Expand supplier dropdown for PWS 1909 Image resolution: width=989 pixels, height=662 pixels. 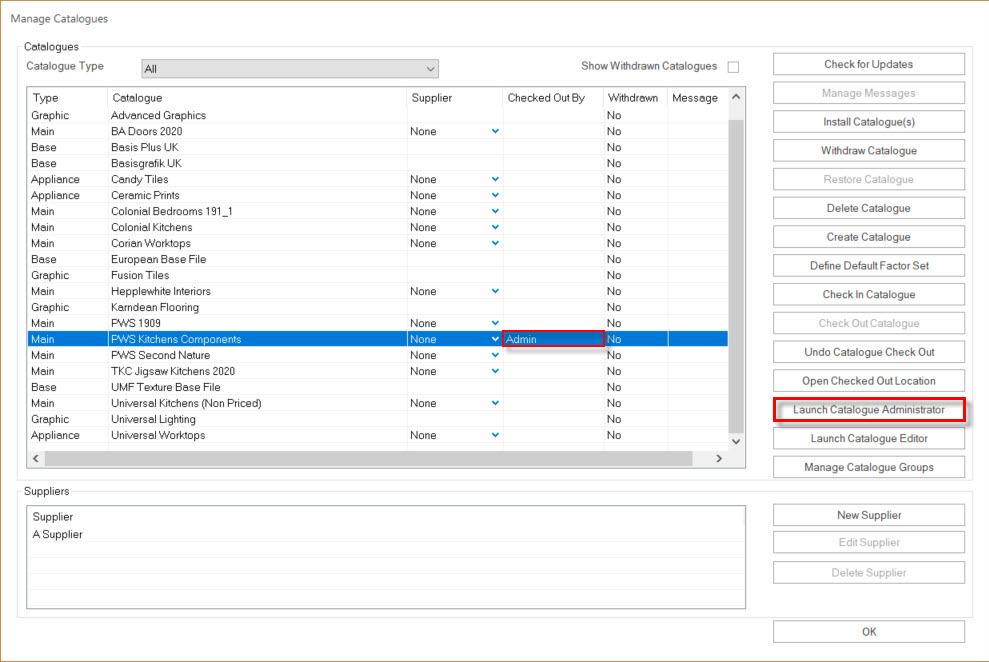pos(495,323)
